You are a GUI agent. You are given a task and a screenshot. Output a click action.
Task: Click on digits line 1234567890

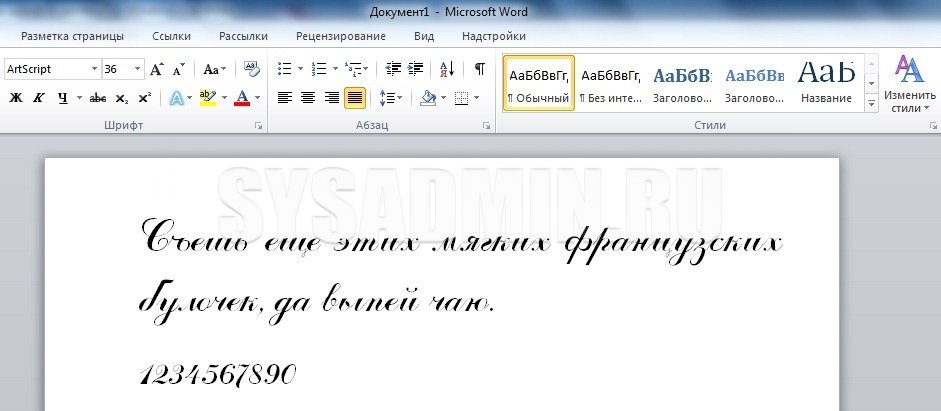218,375
